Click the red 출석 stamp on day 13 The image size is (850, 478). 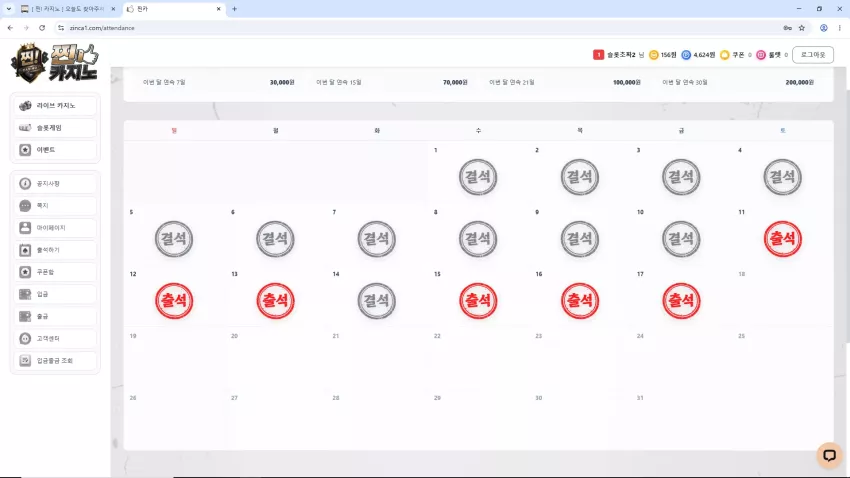(x=275, y=301)
